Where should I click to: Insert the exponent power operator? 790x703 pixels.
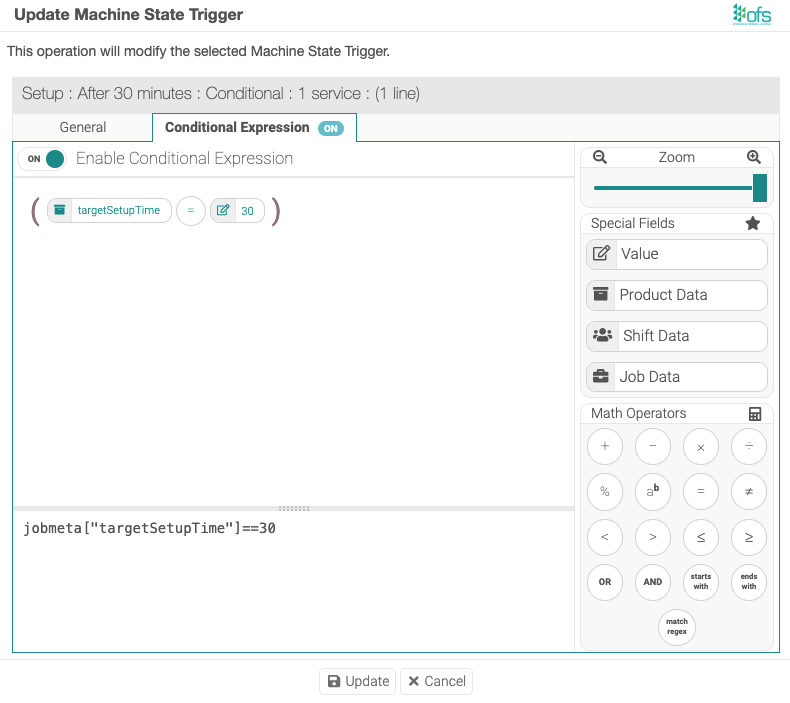(653, 492)
